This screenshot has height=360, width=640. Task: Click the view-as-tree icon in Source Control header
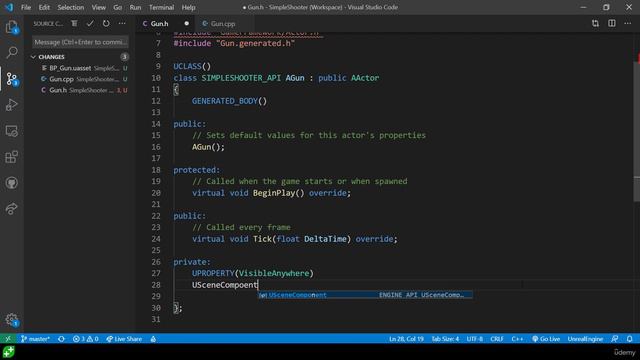pyautogui.click(x=74, y=24)
